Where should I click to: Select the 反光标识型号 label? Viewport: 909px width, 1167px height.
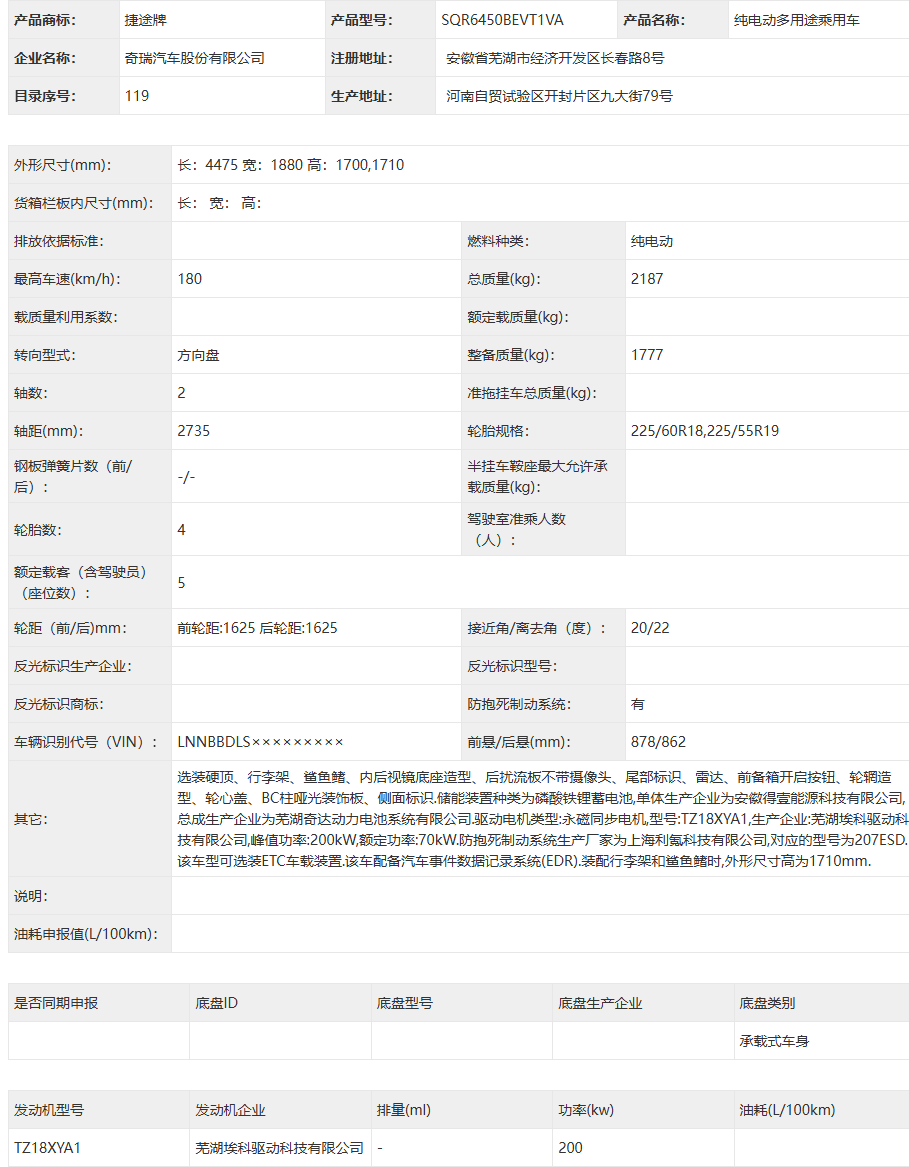512,666
